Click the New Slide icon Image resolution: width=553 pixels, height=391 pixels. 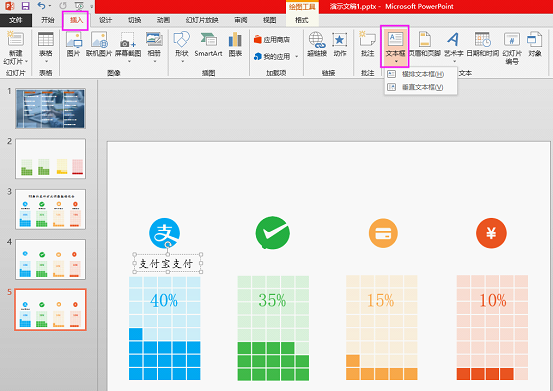[x=15, y=39]
